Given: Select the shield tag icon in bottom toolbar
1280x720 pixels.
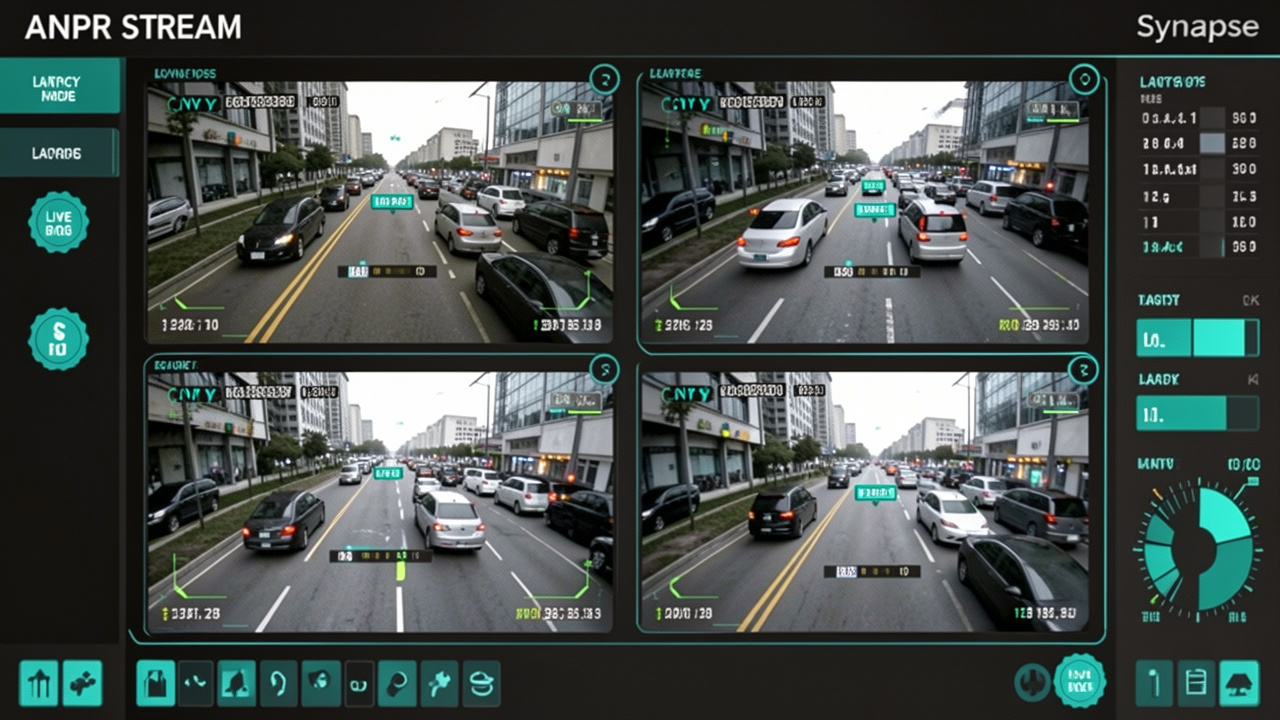Looking at the screenshot, I should click(x=319, y=684).
